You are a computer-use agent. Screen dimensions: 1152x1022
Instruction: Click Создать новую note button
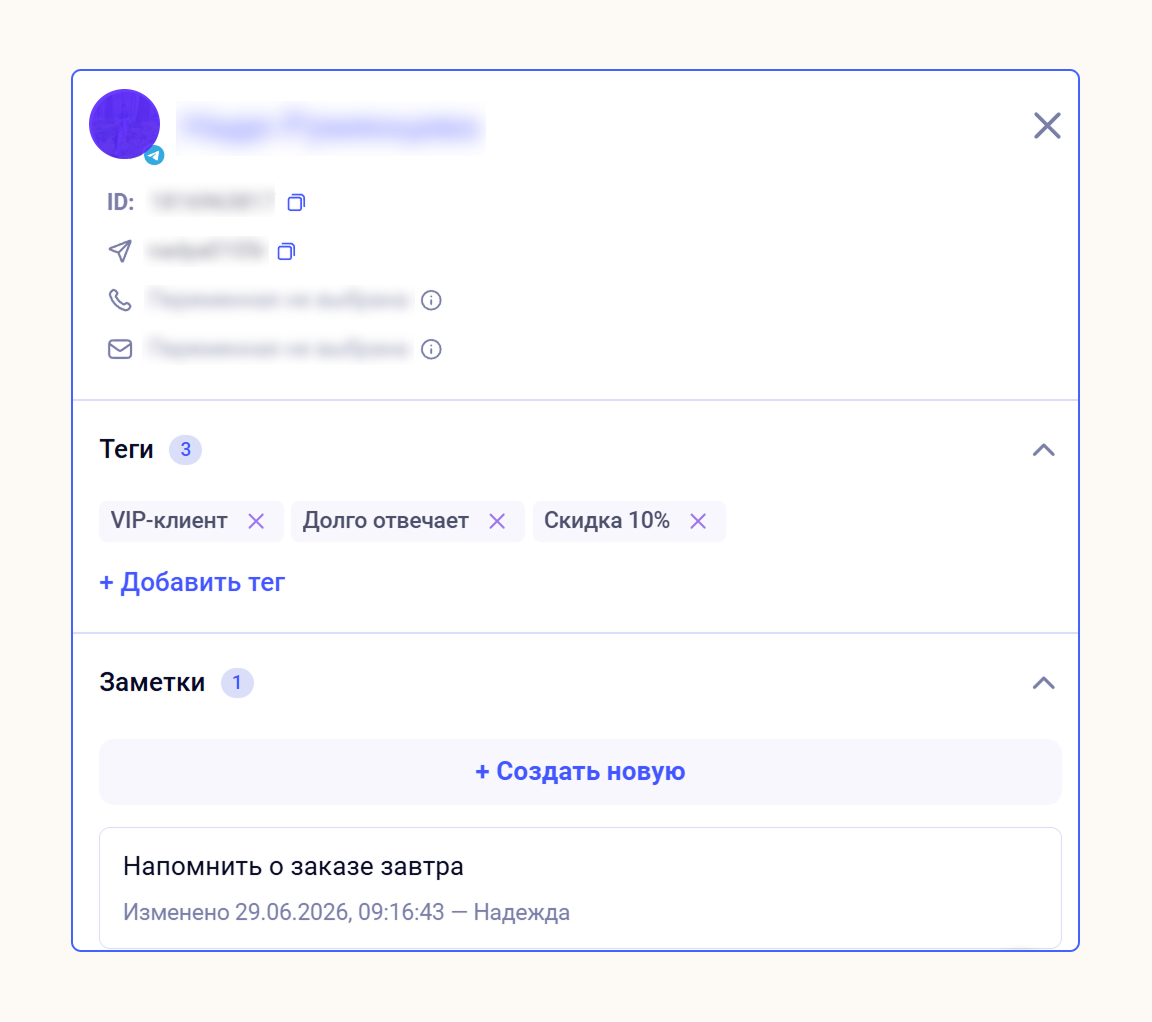[580, 771]
